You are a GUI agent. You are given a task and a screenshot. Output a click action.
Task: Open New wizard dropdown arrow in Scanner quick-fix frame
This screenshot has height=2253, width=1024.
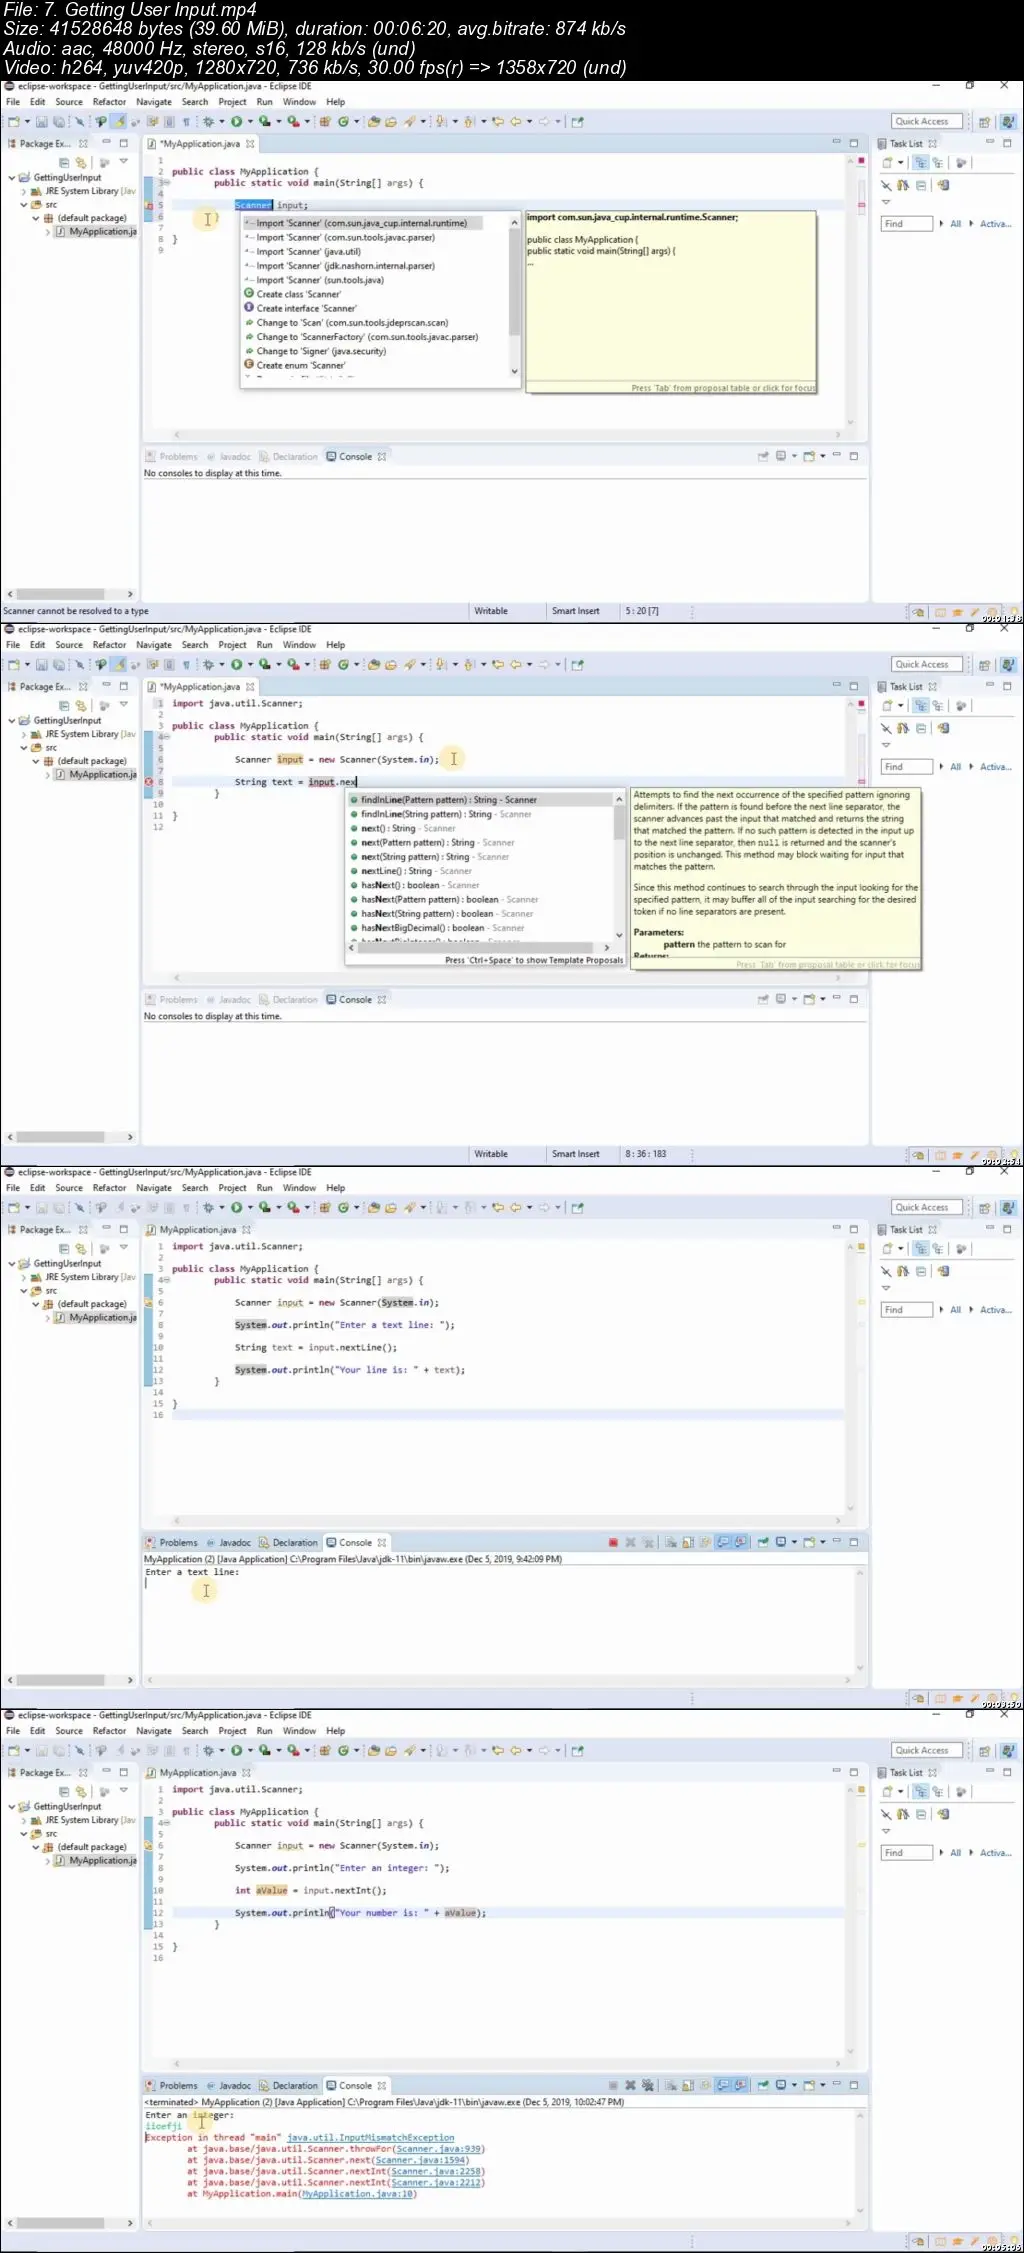coord(27,122)
